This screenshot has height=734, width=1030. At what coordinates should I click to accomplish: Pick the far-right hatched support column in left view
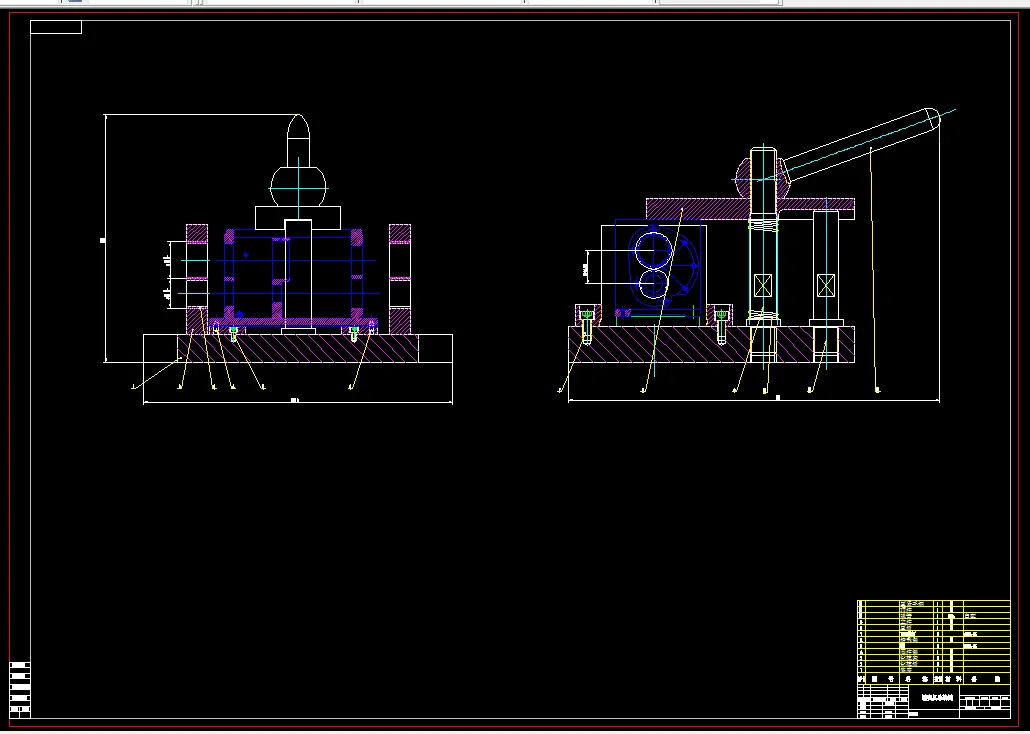(400, 279)
